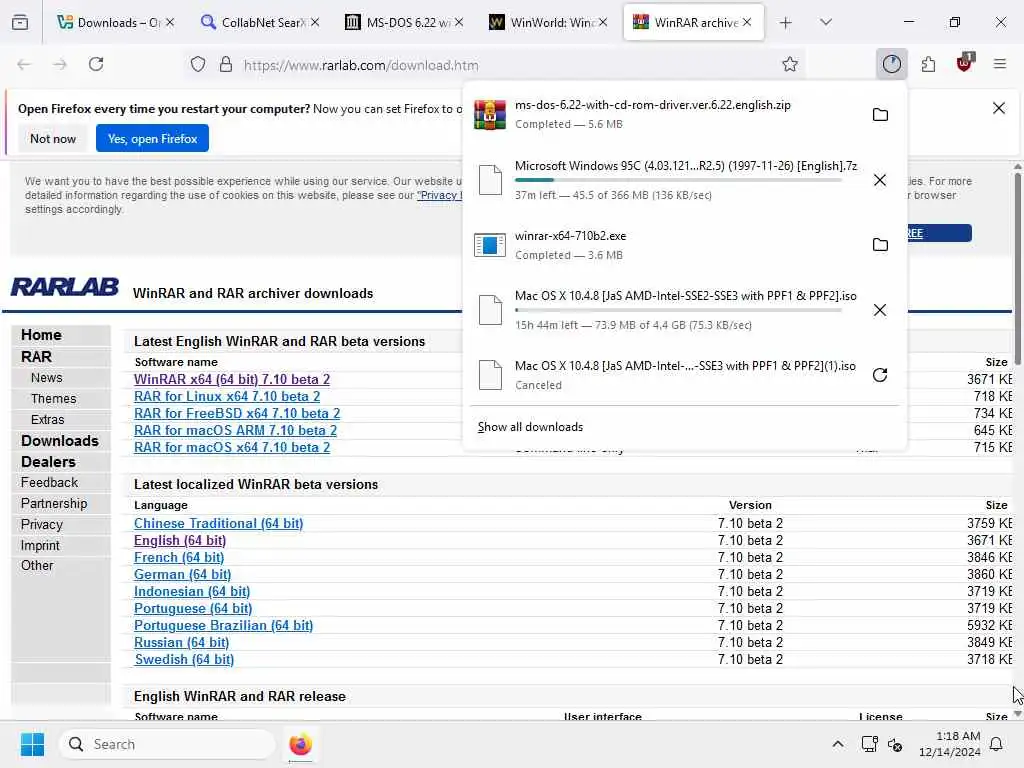The width and height of the screenshot is (1024, 768).
Task: Show site security padlock info
Action: click(225, 64)
